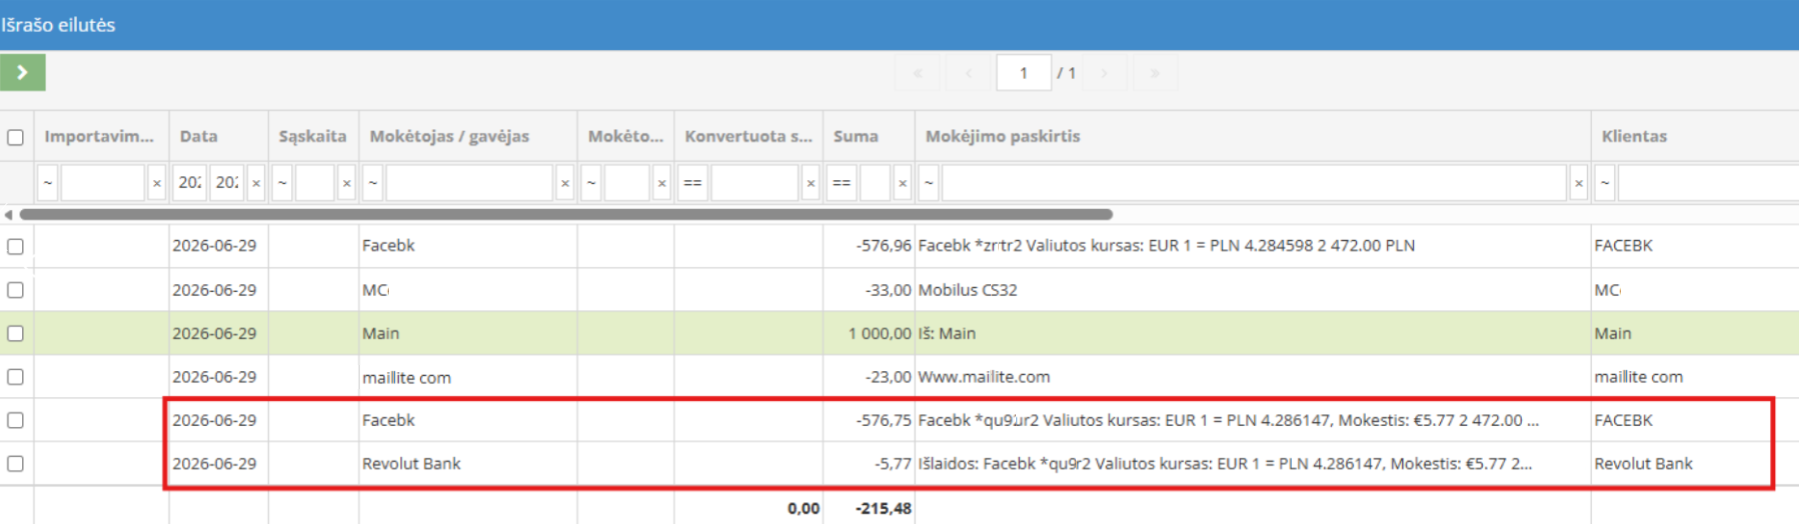Focus the Sąskaita filter text field
This screenshot has width=1799, height=524.
click(x=314, y=183)
